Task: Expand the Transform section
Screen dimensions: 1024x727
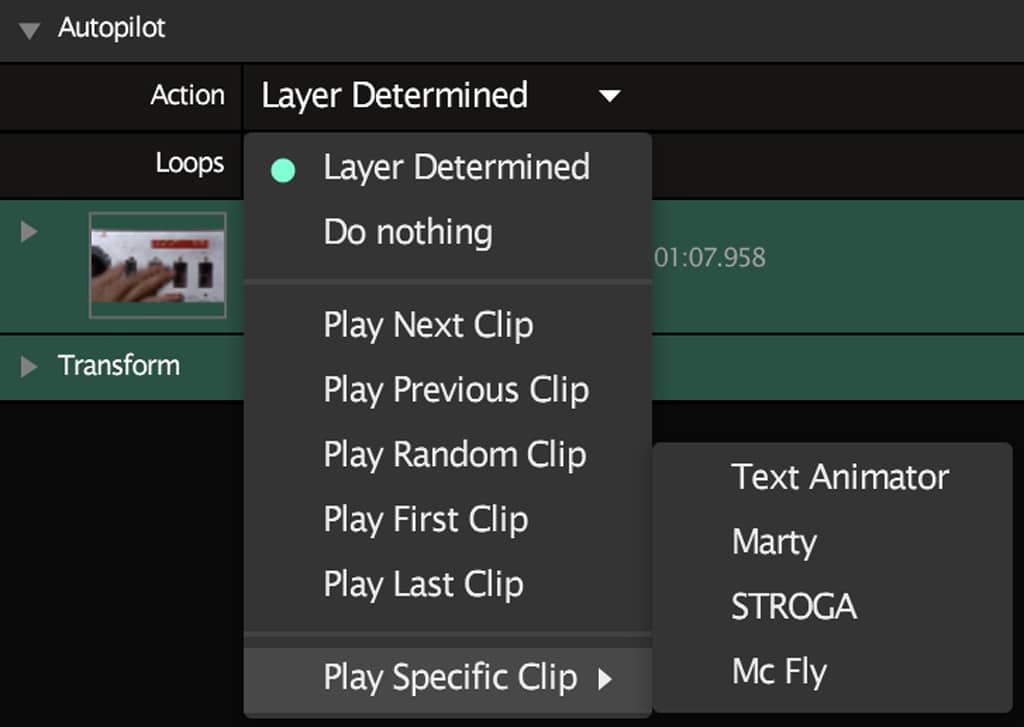Action: (29, 366)
